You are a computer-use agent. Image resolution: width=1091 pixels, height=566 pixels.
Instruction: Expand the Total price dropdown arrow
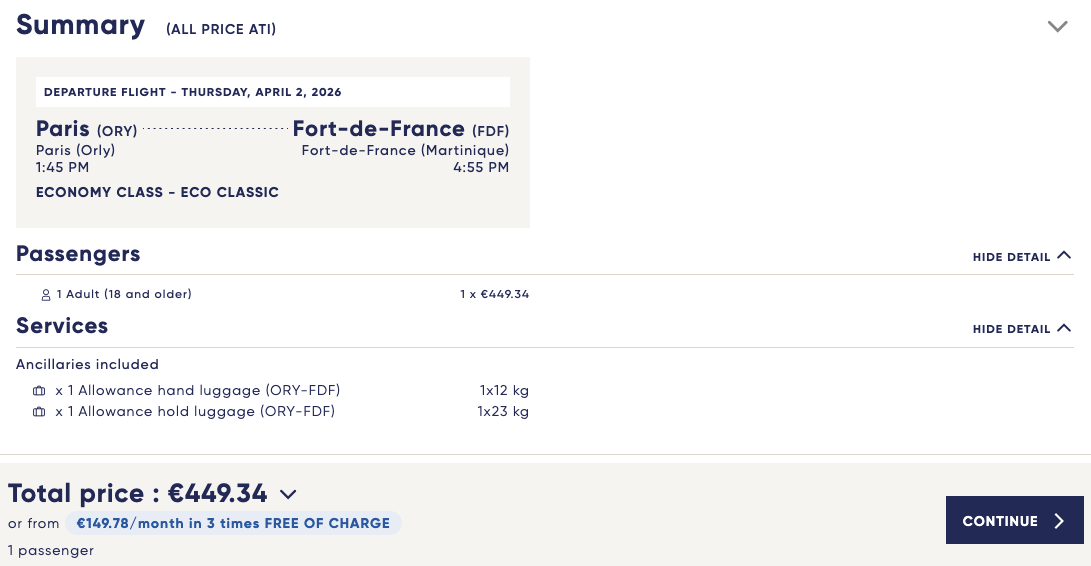(x=288, y=494)
